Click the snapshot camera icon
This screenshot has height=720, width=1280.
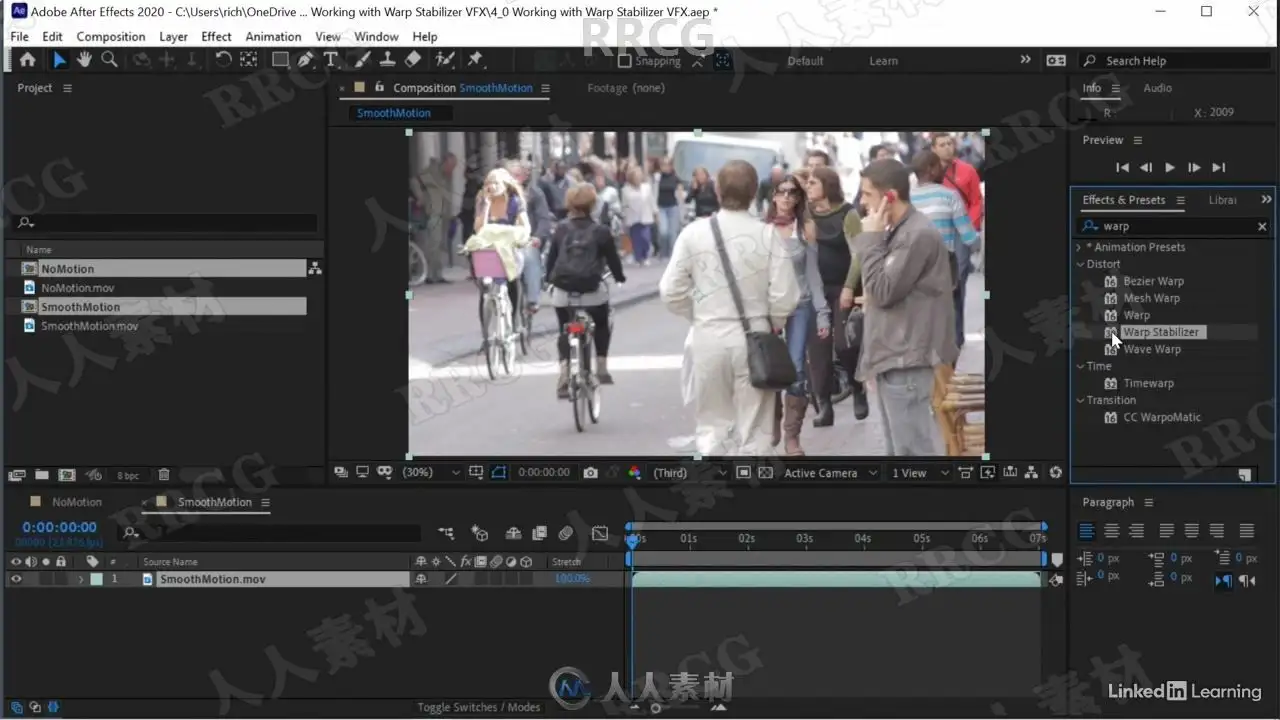point(591,473)
